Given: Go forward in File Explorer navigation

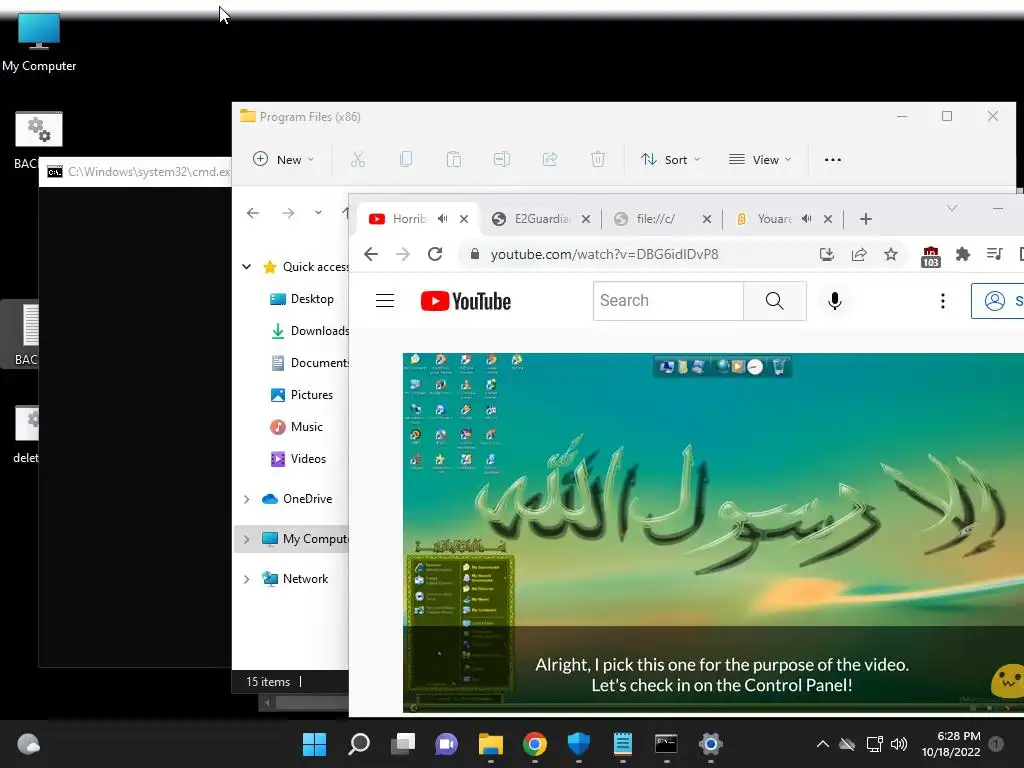Looking at the screenshot, I should (x=287, y=213).
